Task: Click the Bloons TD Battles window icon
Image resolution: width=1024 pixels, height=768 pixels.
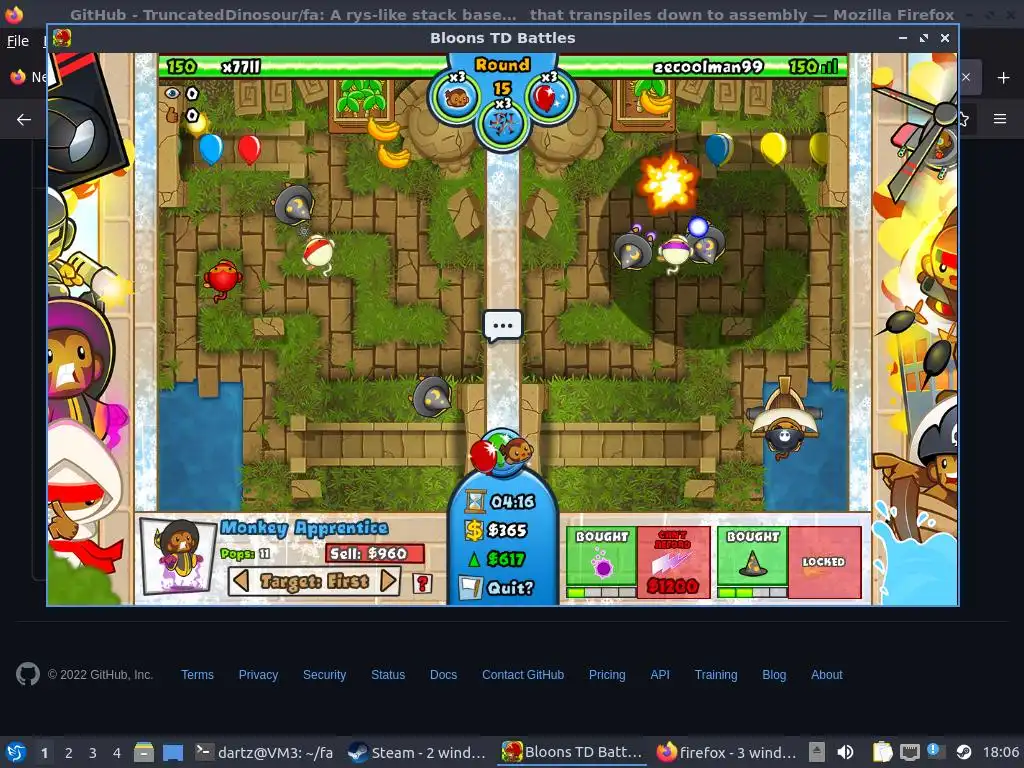Action: pos(62,39)
